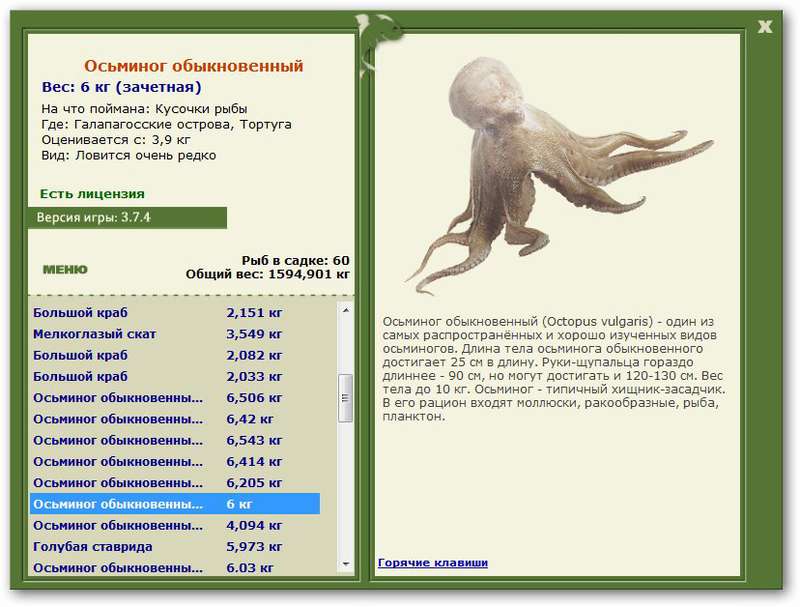Click the Octopus vulgaris description paragraph
Screen dimensions: 800x607
pyautogui.click(x=554, y=369)
